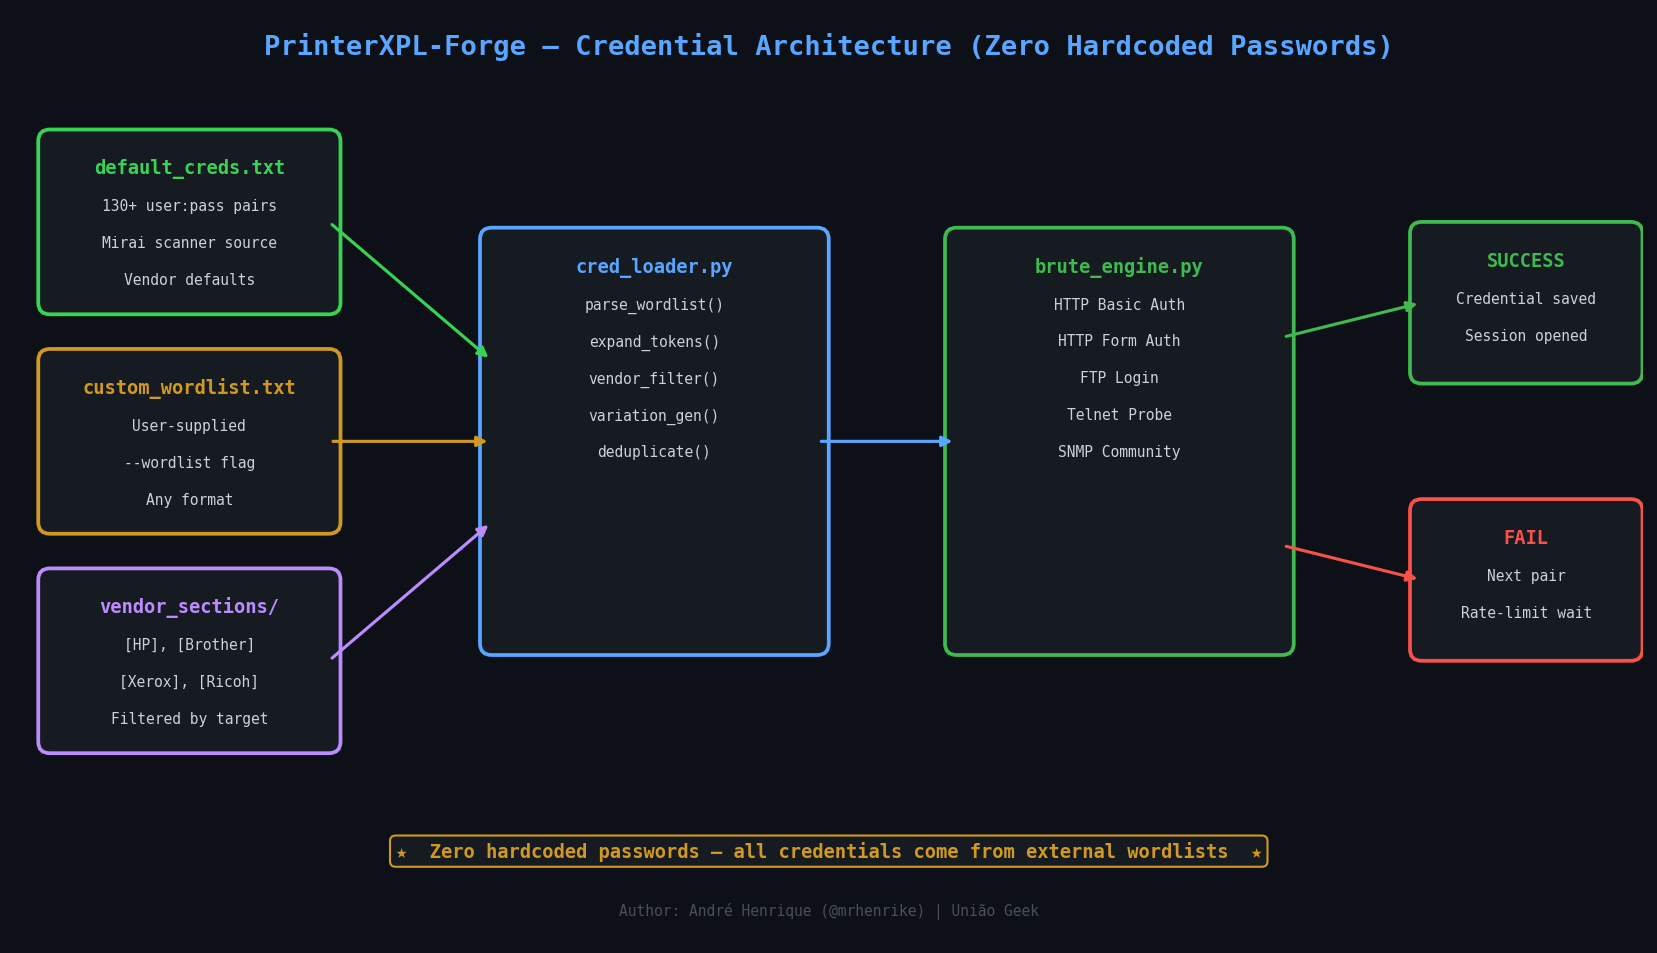The width and height of the screenshot is (1657, 953).
Task: Click the 'SNMP Community' line
Action: [1119, 452]
